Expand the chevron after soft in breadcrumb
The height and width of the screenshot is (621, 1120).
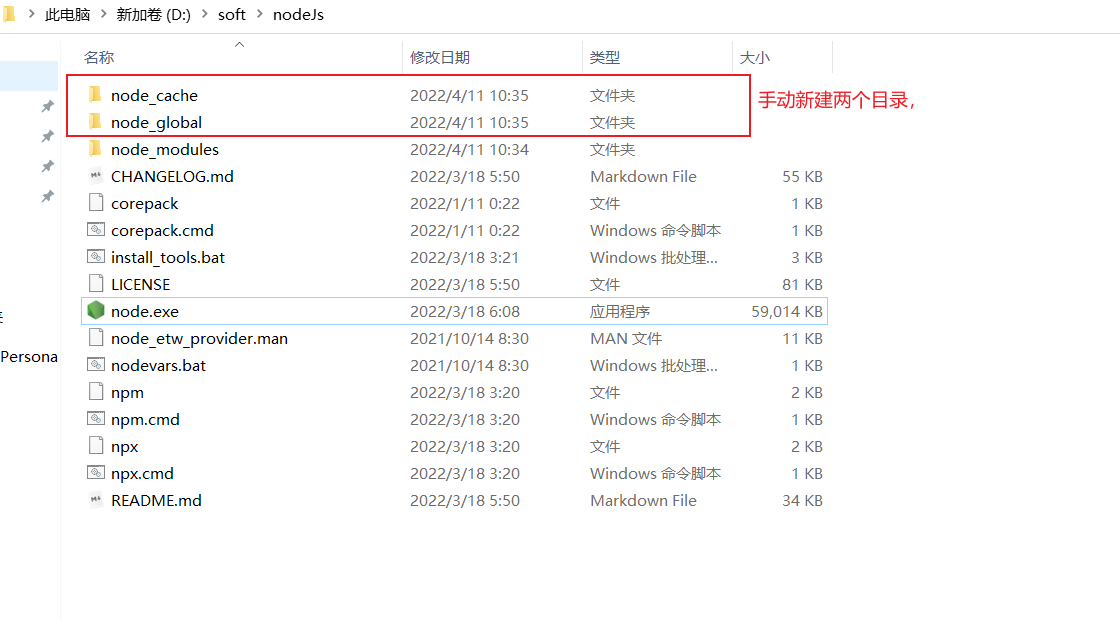pyautogui.click(x=259, y=14)
